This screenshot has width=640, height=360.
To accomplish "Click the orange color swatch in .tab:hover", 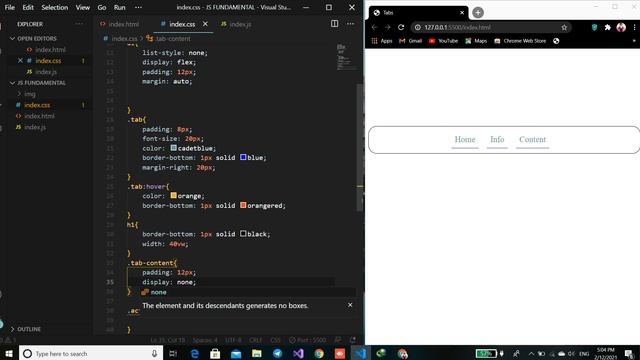I will [173, 196].
